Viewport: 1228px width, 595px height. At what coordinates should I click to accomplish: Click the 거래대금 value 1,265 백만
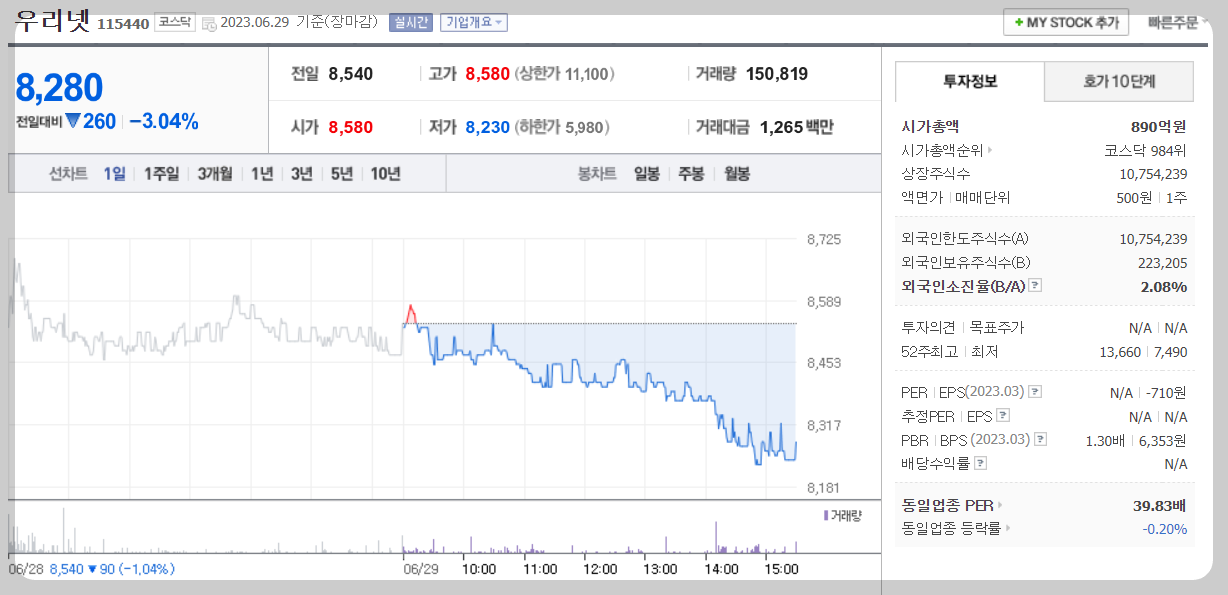point(797,127)
